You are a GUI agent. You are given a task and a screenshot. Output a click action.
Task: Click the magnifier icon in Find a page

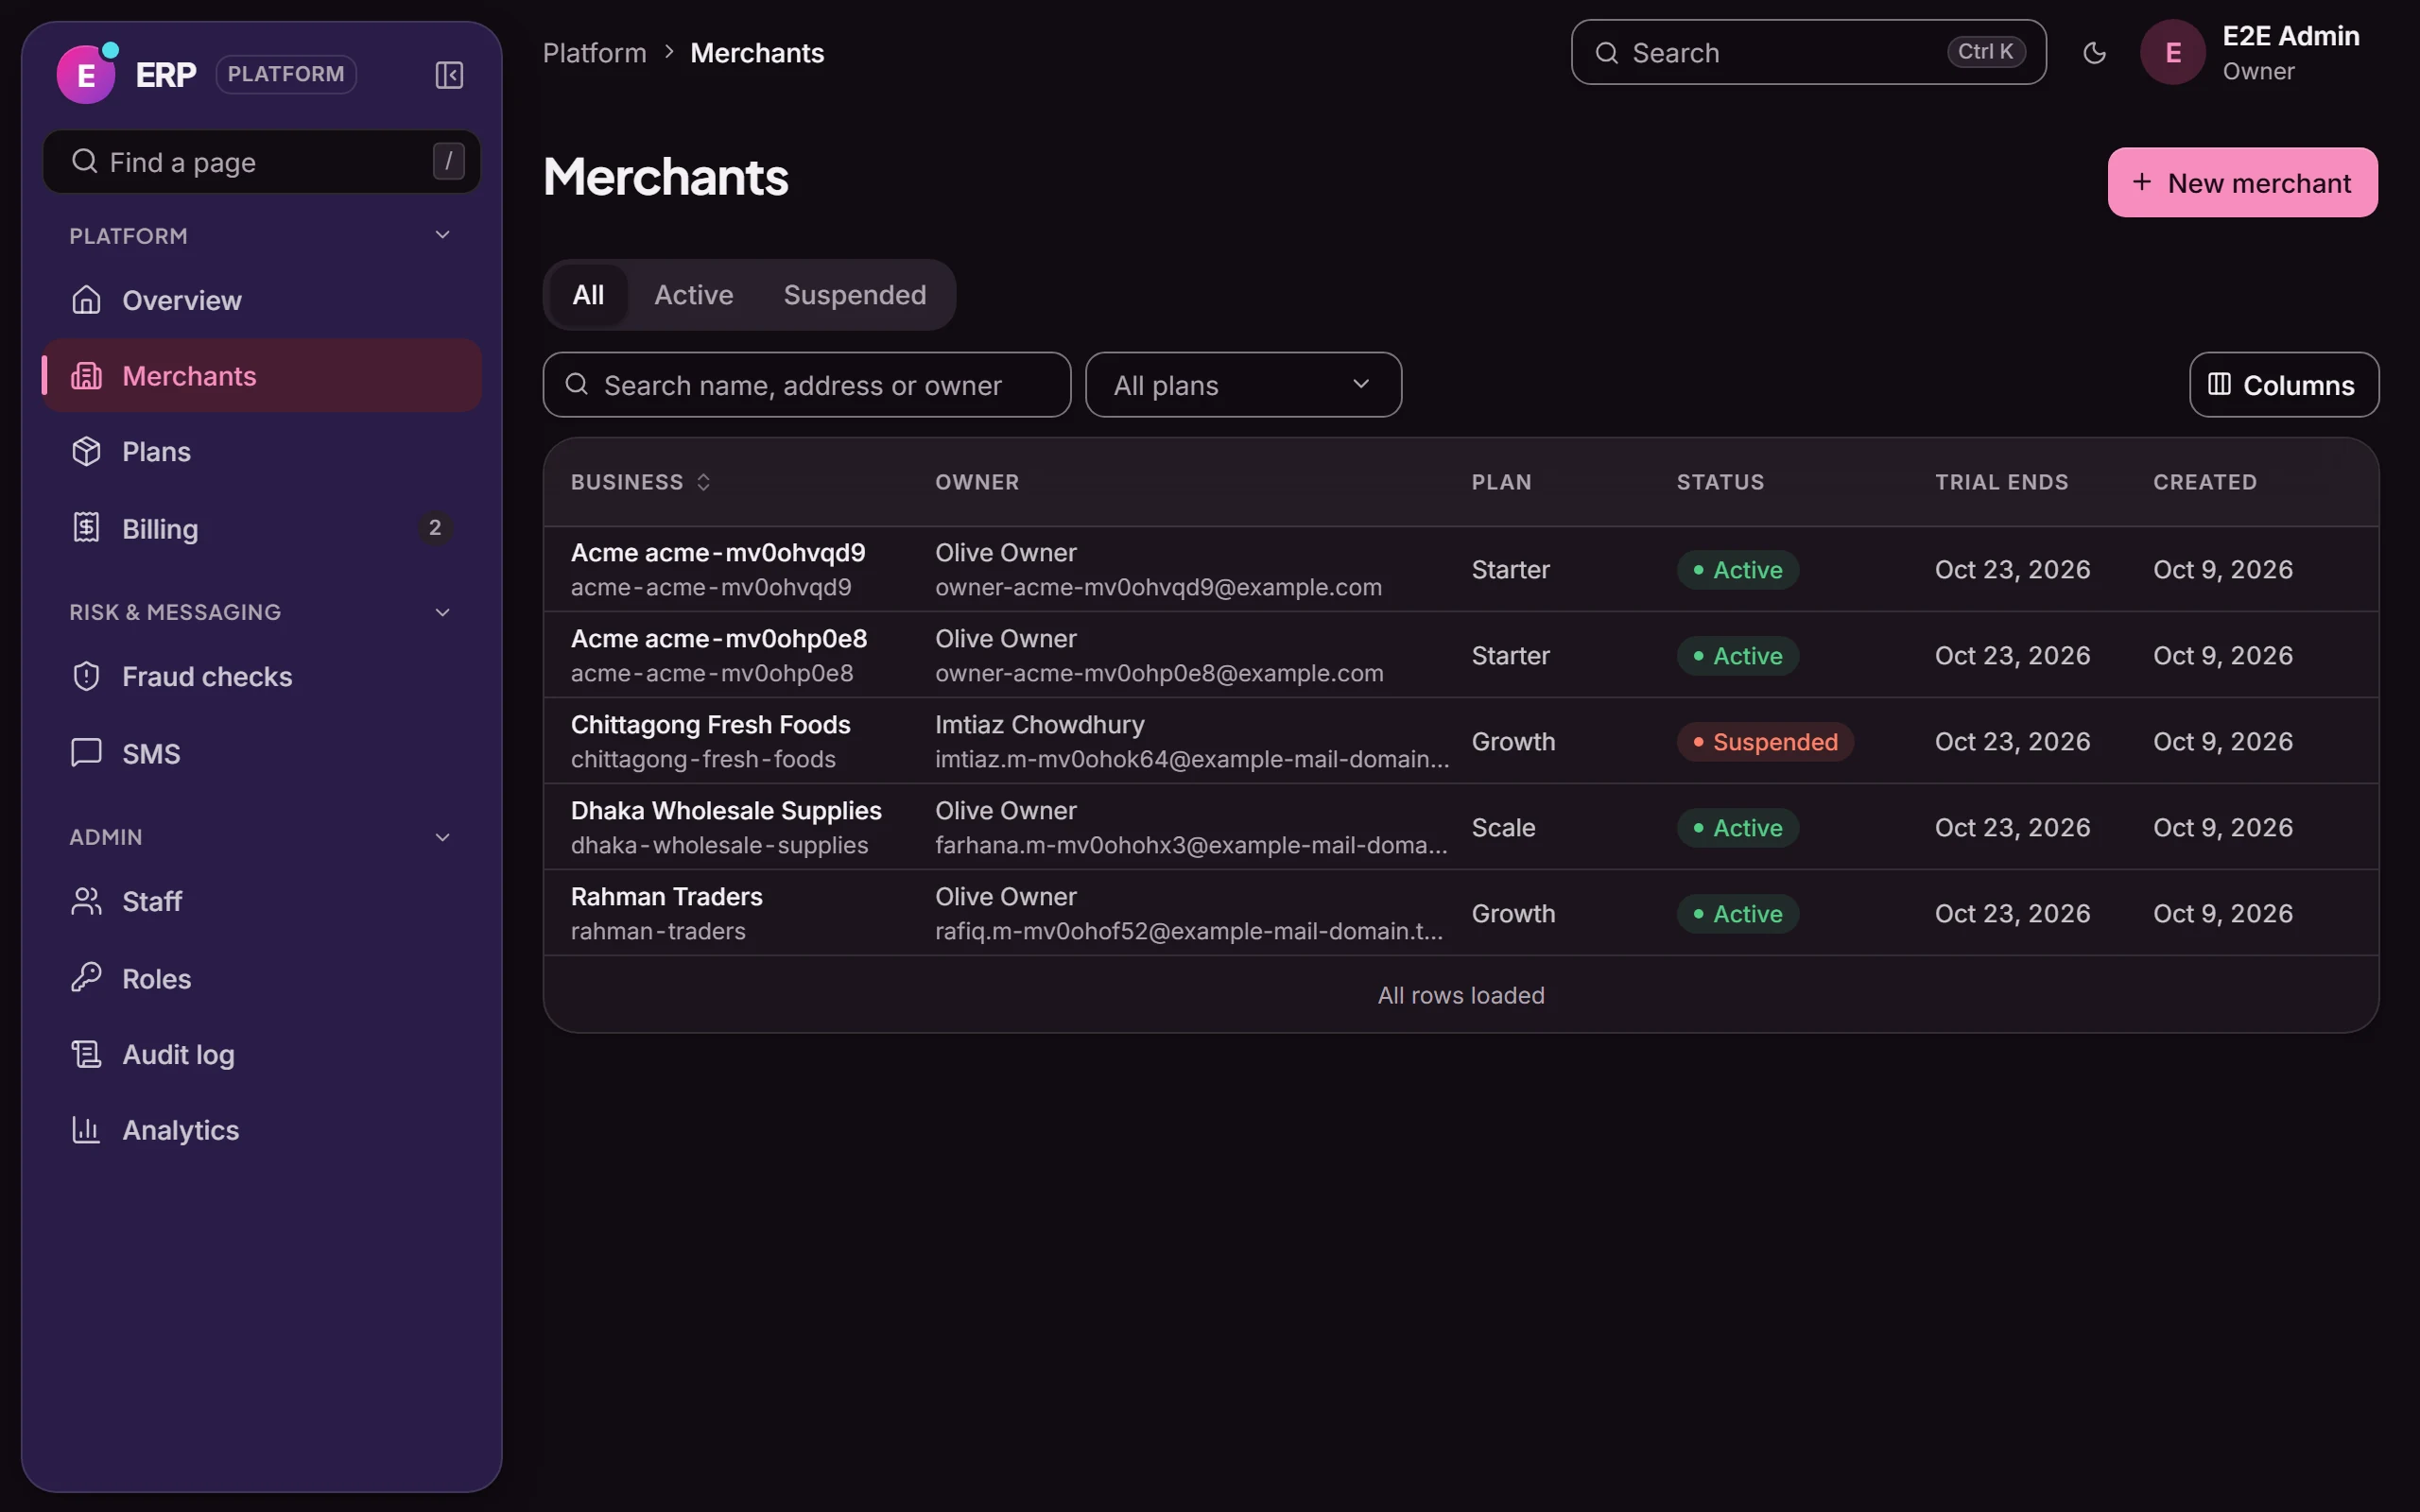coord(85,161)
